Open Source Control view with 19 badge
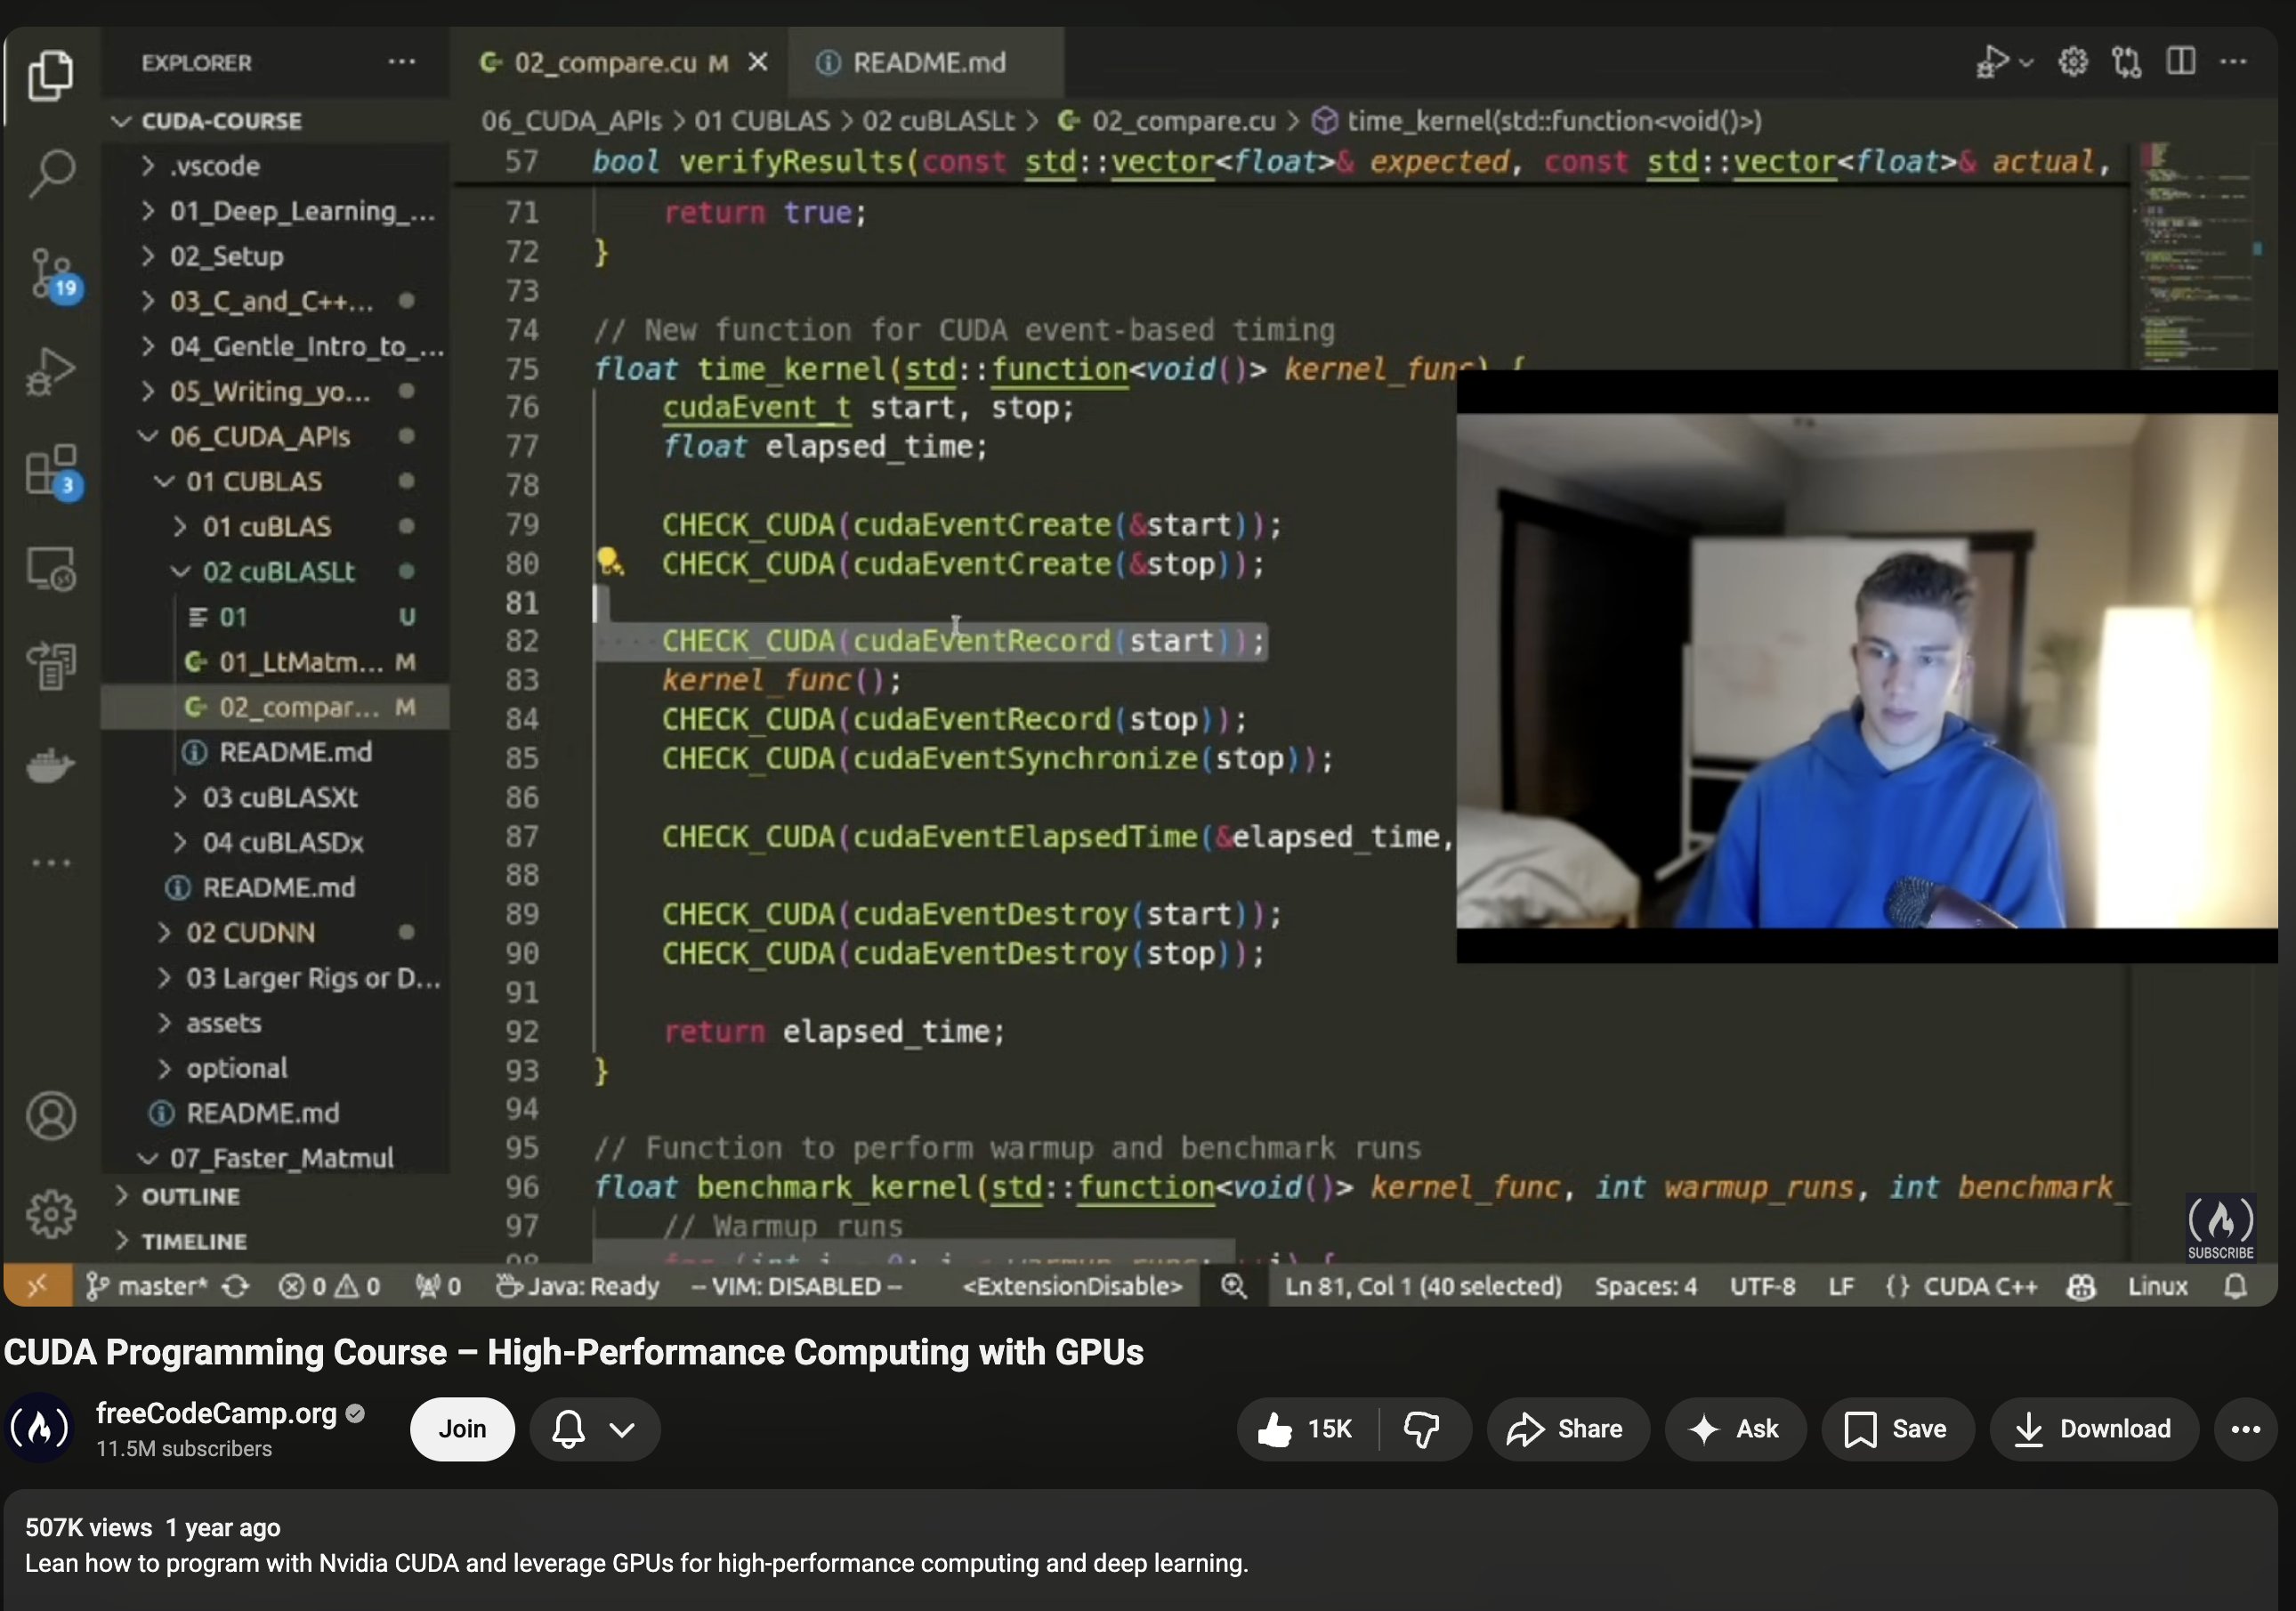This screenshot has height=1611, width=2296. [52, 273]
